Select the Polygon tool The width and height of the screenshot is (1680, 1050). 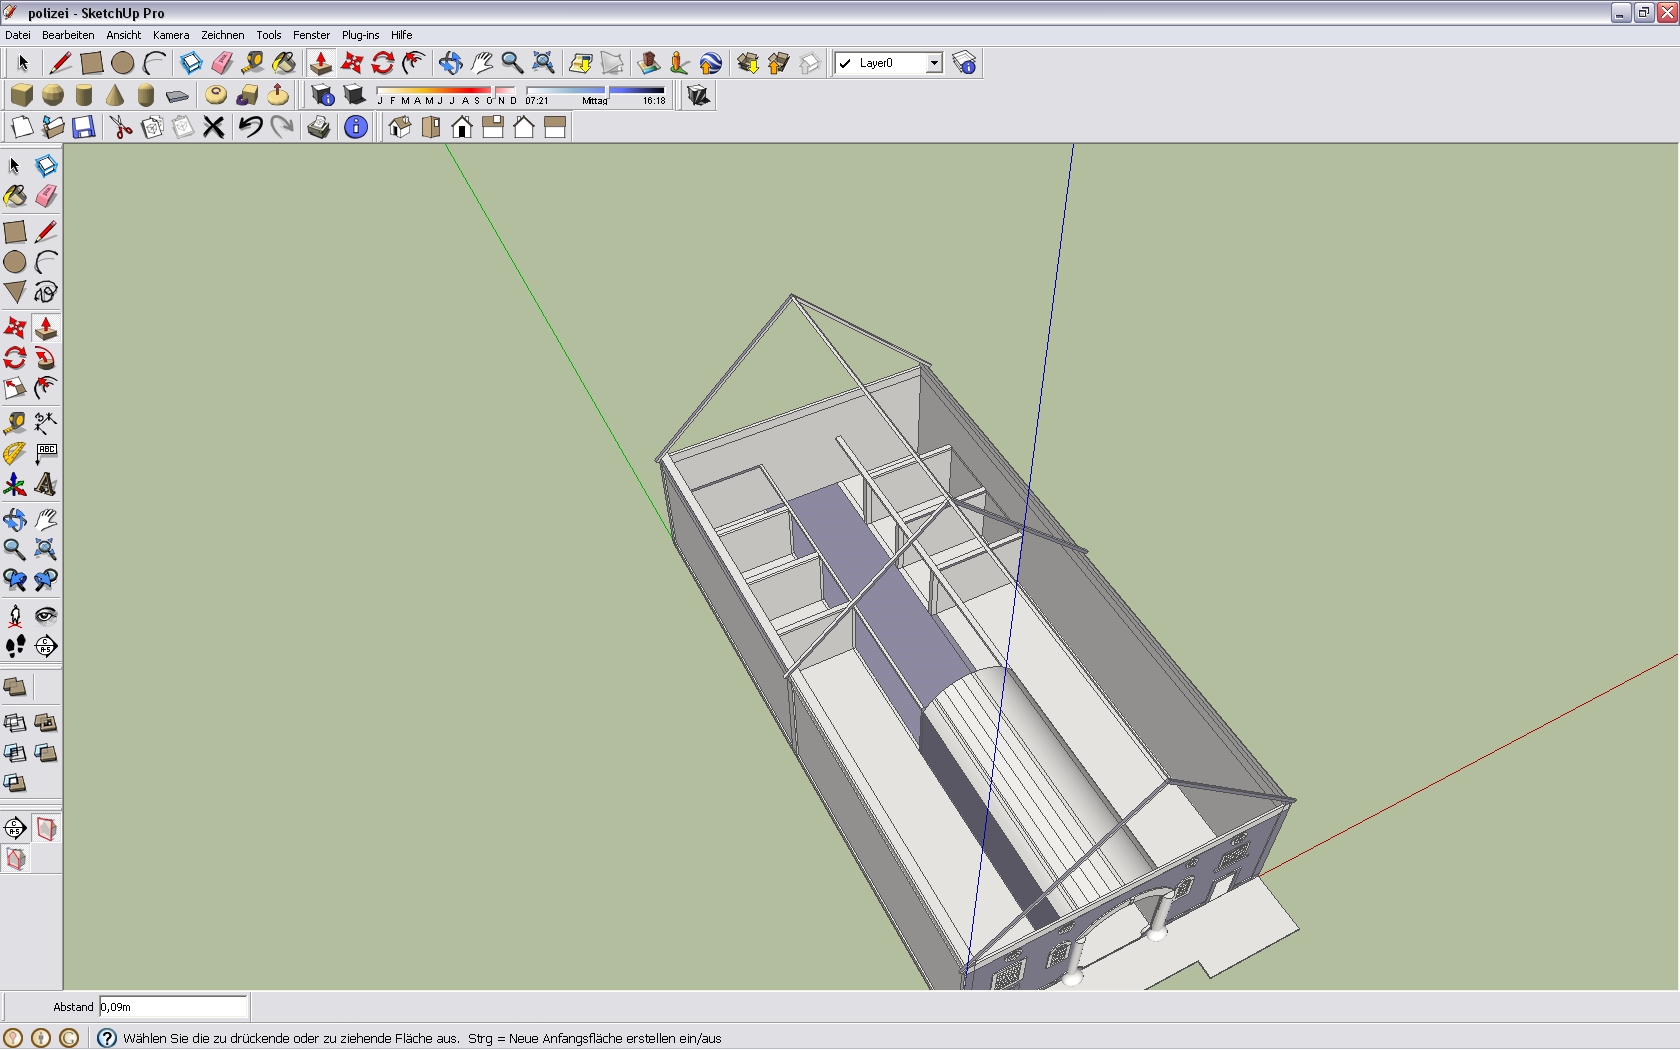pyautogui.click(x=15, y=292)
